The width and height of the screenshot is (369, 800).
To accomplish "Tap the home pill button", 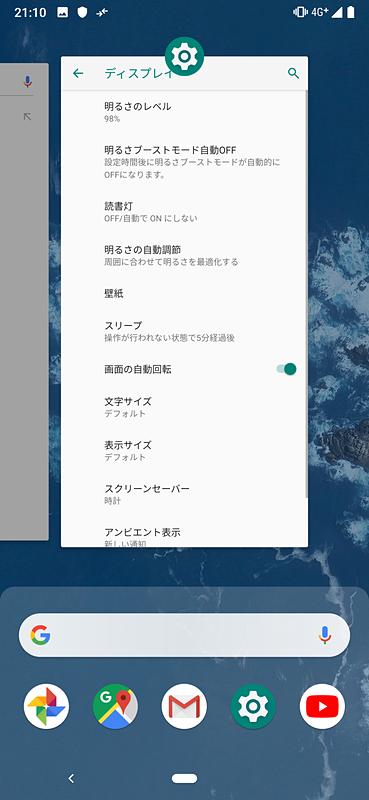I will point(184,778).
